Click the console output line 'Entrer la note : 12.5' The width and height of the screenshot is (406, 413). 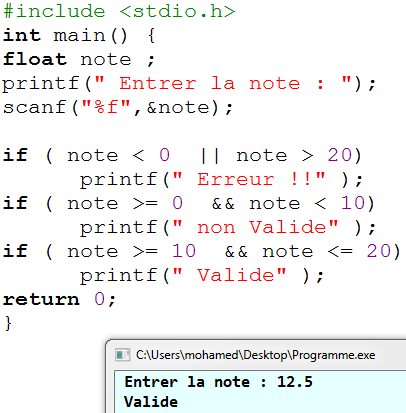click(218, 382)
